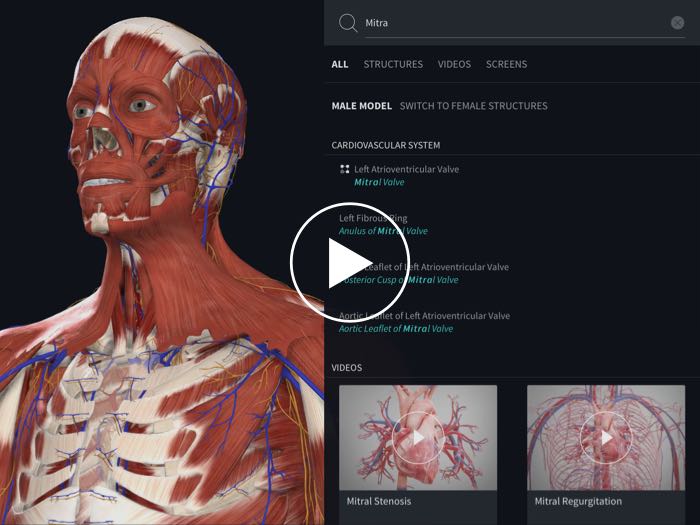
Task: Select the ALL results tab
Action: tap(340, 64)
